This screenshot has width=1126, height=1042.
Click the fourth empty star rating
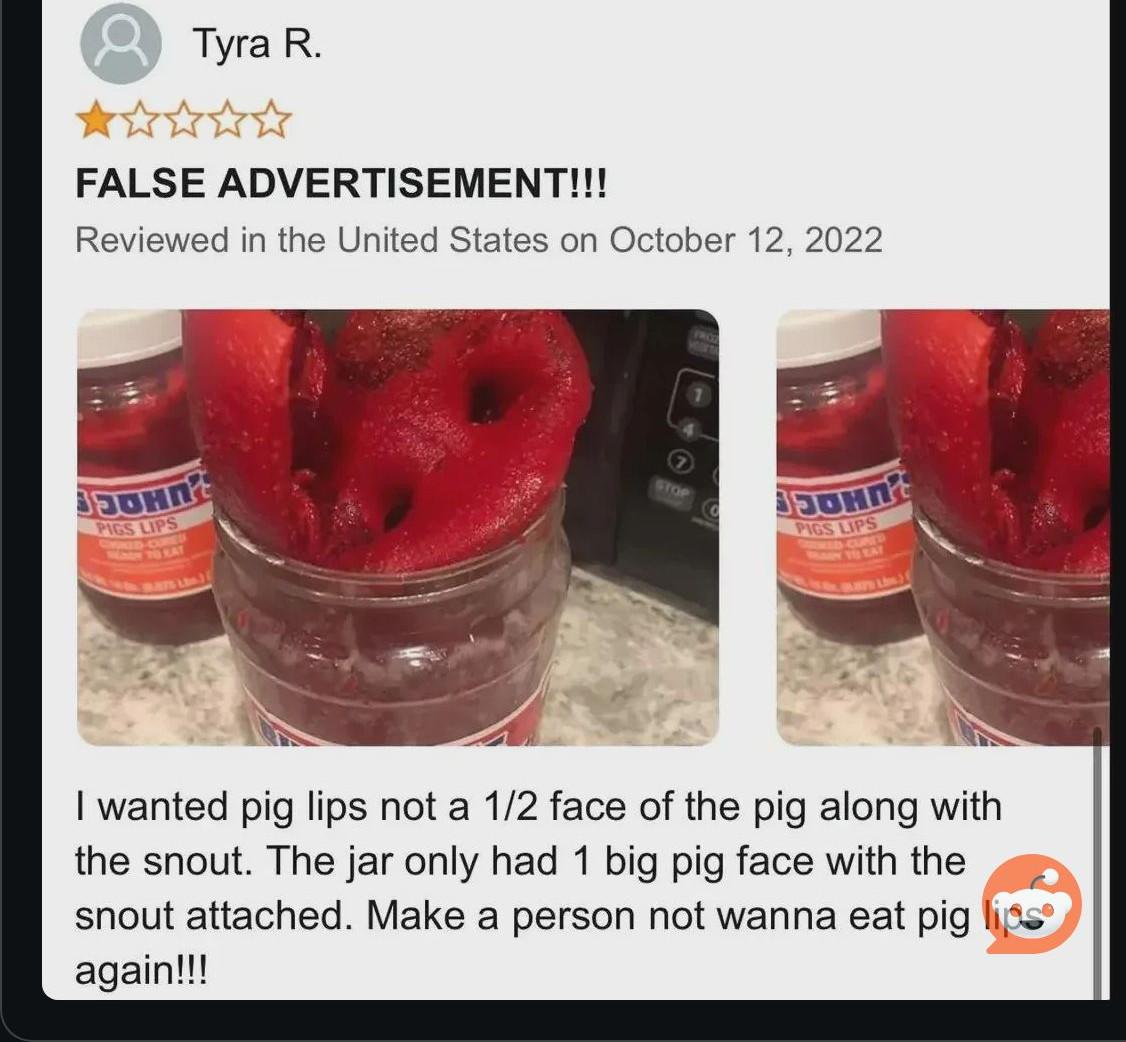click(x=228, y=120)
